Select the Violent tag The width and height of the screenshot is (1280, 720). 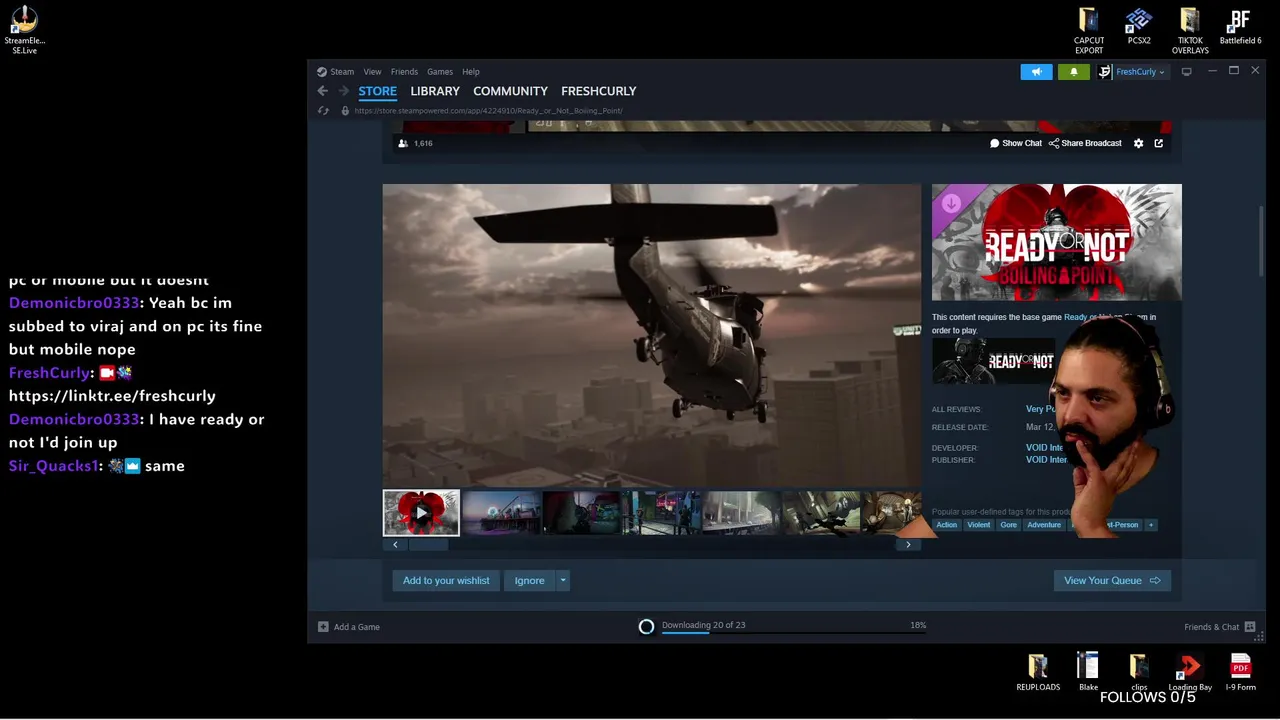[979, 525]
